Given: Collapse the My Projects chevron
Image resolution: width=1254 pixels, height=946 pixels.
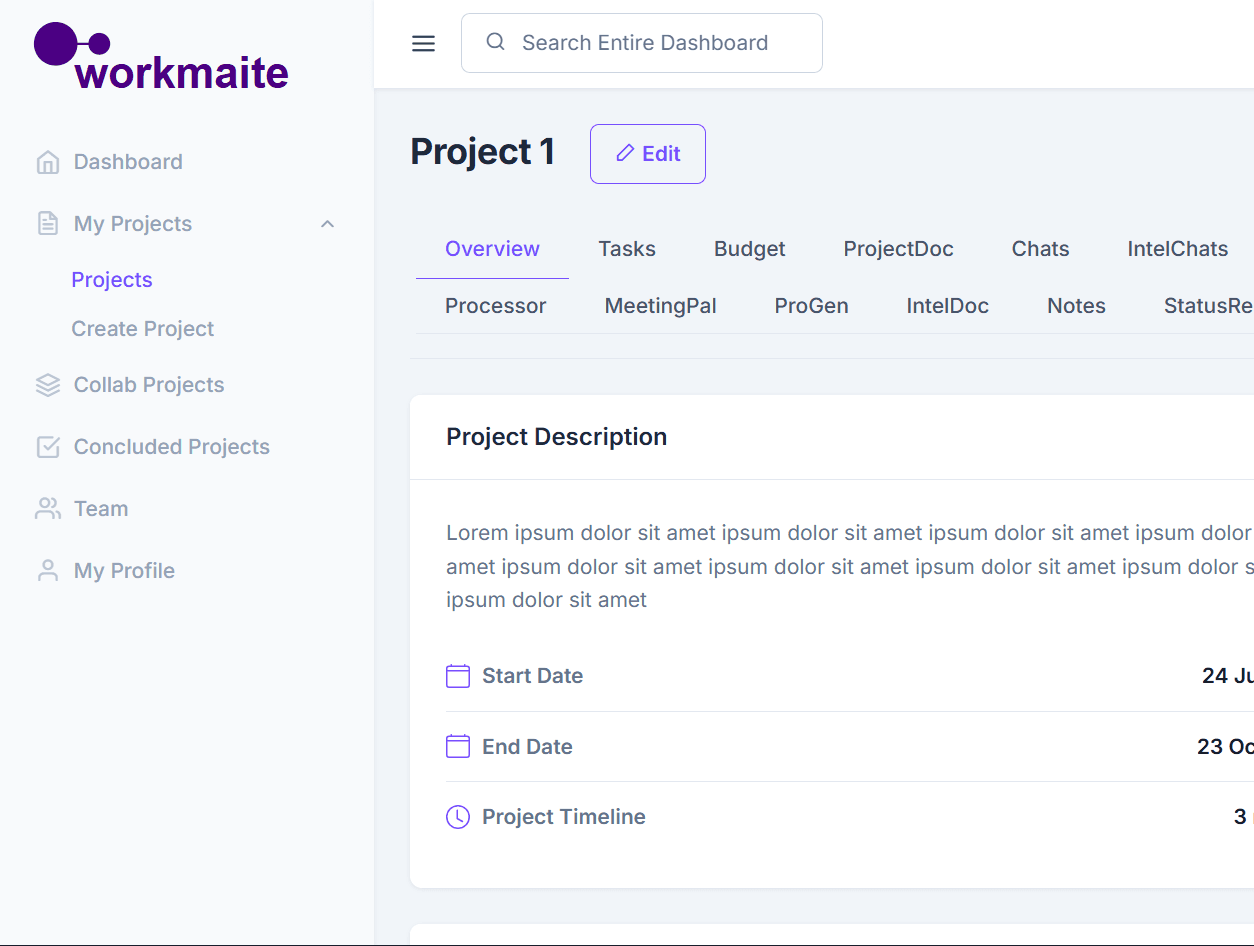Looking at the screenshot, I should click(x=327, y=224).
